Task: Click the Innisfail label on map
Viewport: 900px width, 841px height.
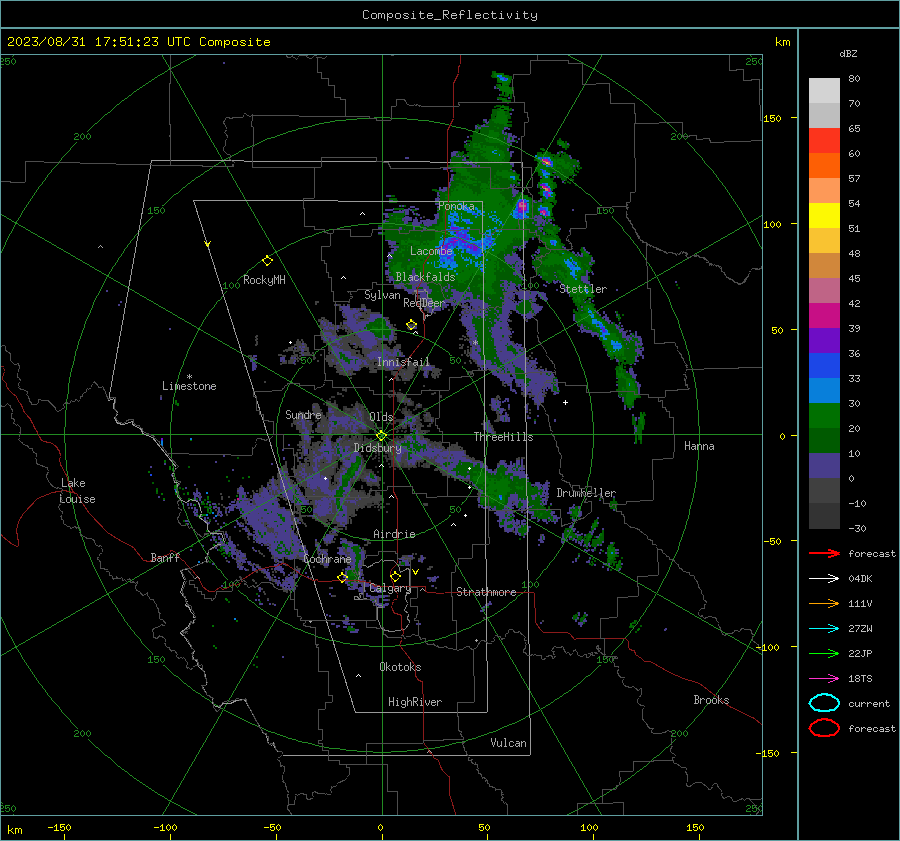Action: pos(403,362)
